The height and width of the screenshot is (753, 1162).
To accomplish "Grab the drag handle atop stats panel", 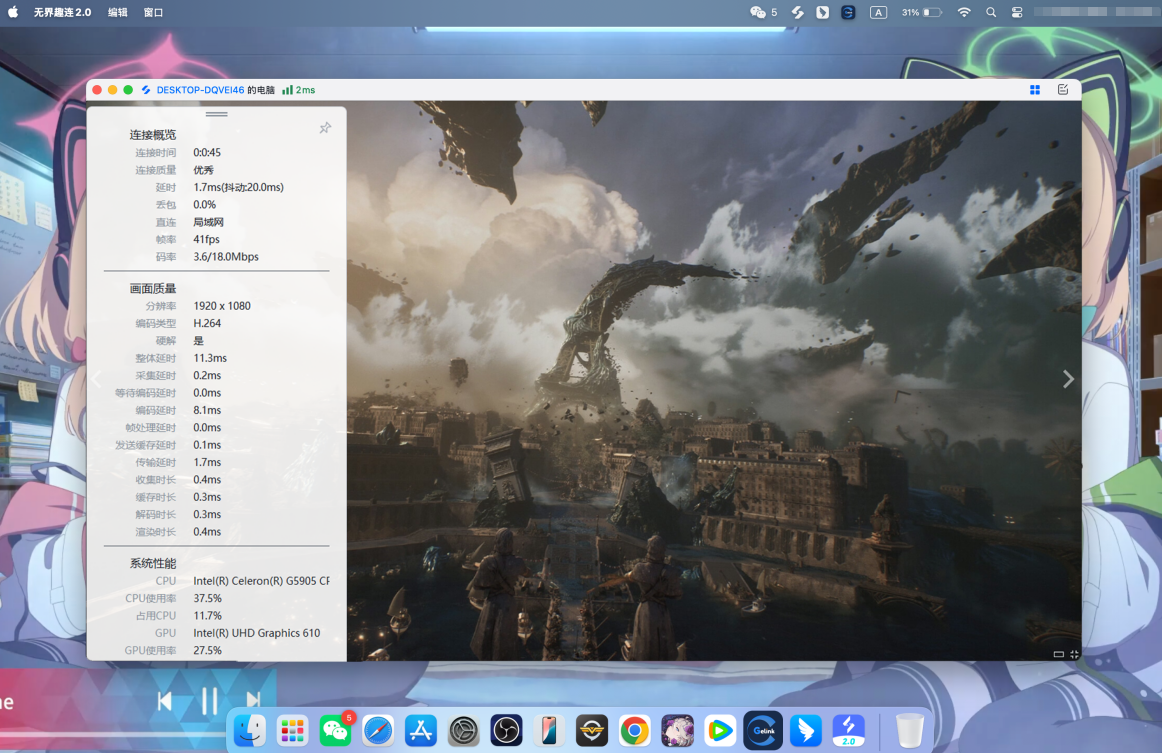I will tap(217, 114).
